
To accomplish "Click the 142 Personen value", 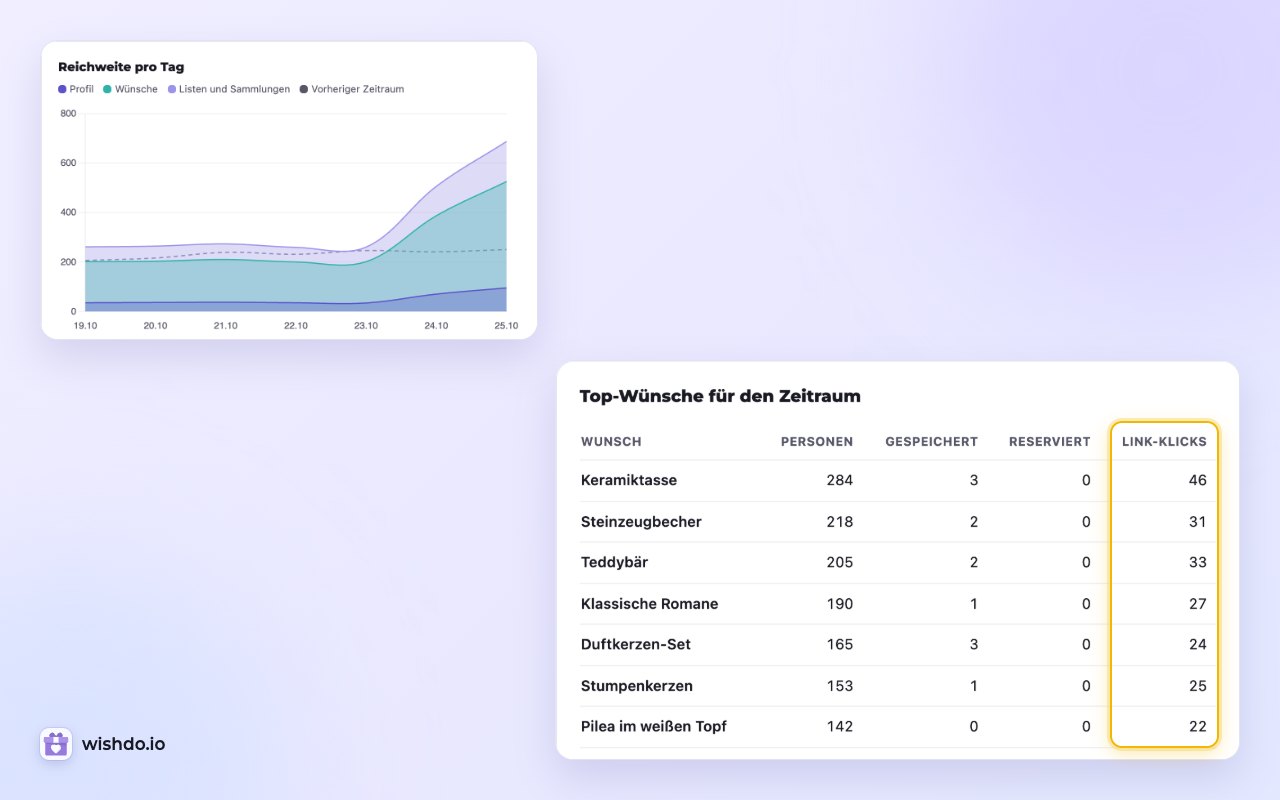I will pyautogui.click(x=840, y=726).
